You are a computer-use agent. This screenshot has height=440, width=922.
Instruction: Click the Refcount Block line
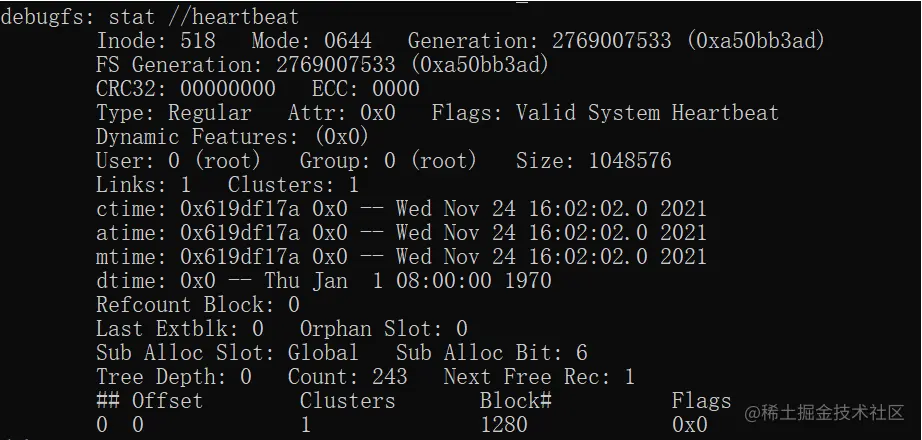[x=197, y=304]
